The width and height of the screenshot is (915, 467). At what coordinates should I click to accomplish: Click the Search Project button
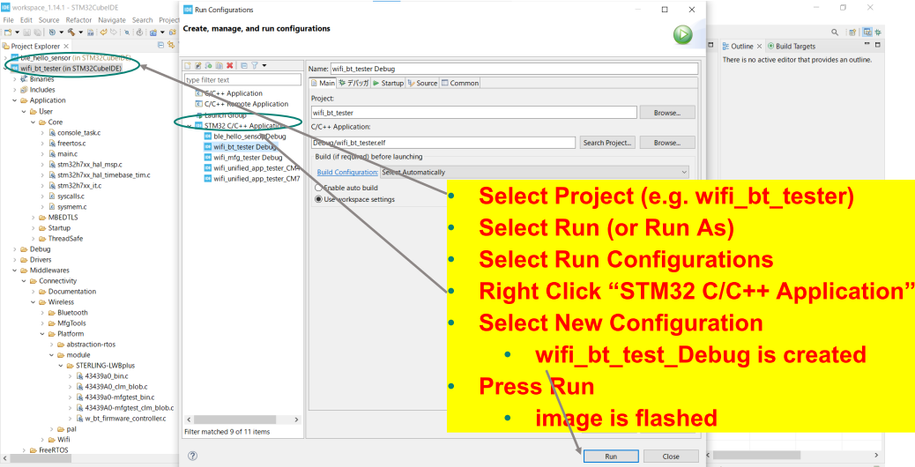click(607, 143)
